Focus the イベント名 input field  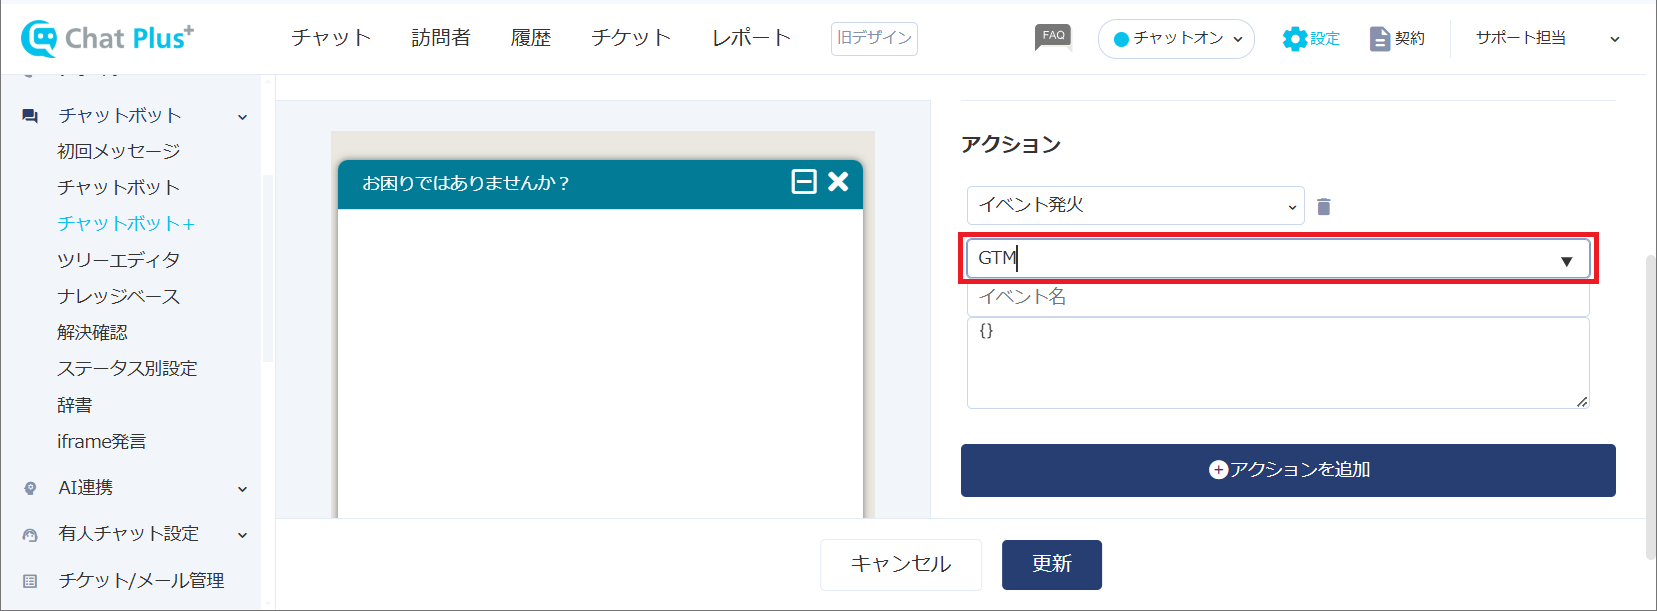(x=1278, y=298)
